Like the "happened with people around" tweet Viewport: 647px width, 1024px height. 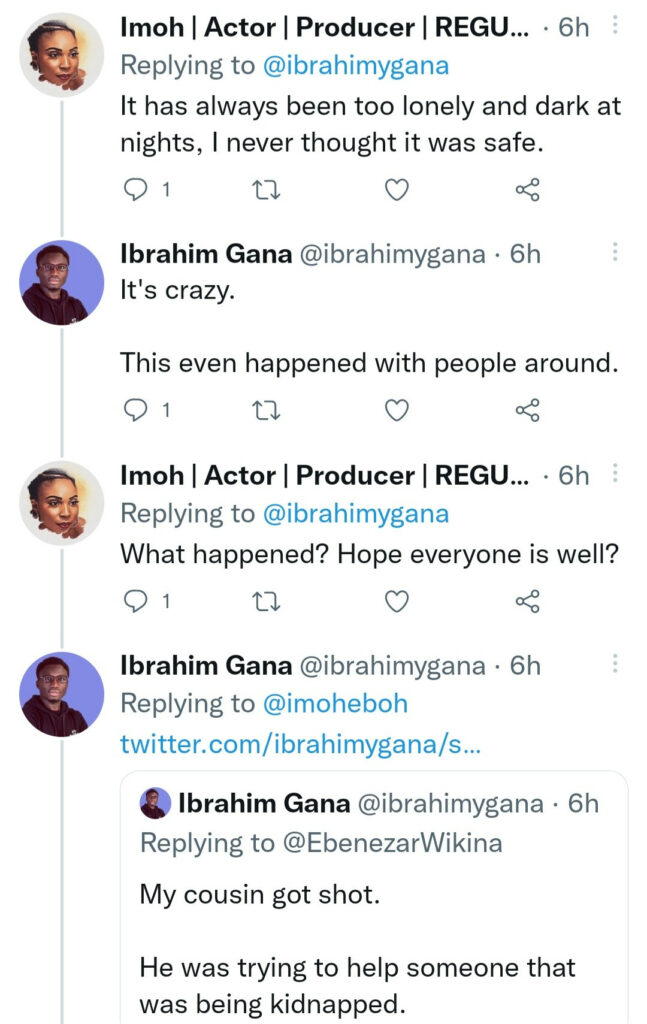tap(397, 409)
